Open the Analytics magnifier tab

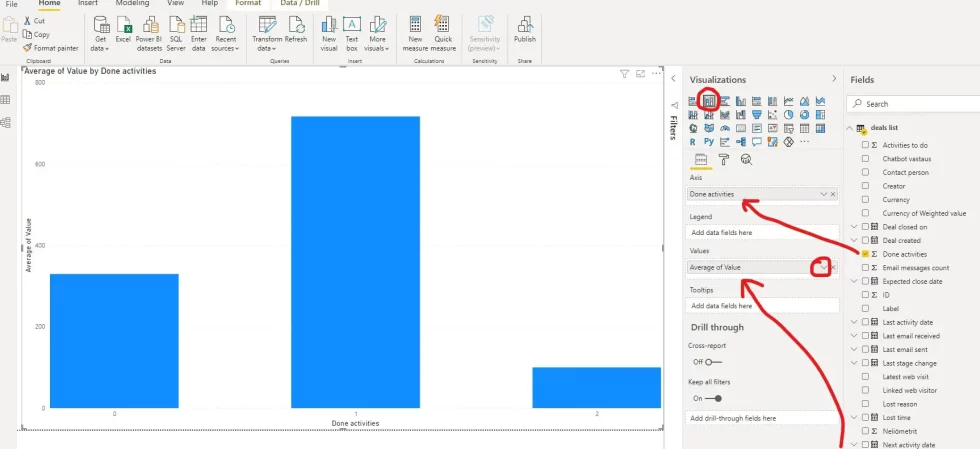click(x=746, y=159)
